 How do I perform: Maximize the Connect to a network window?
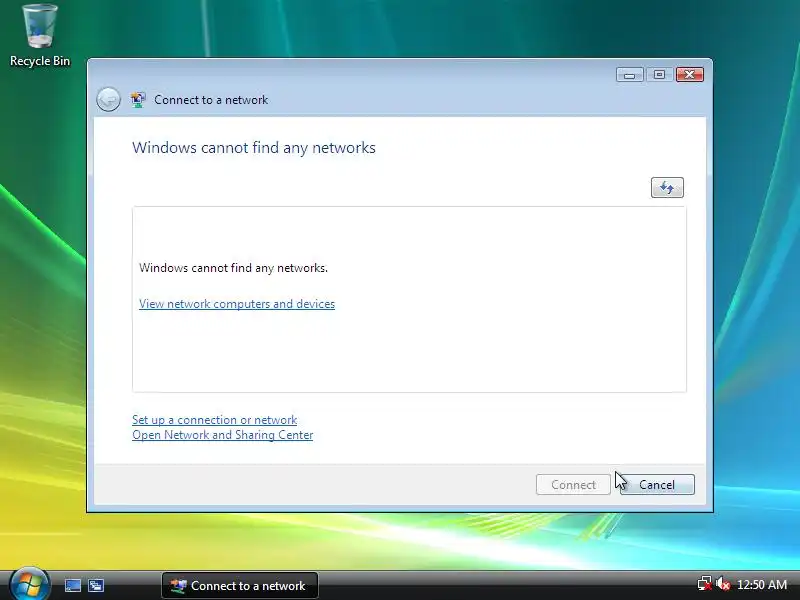click(659, 75)
